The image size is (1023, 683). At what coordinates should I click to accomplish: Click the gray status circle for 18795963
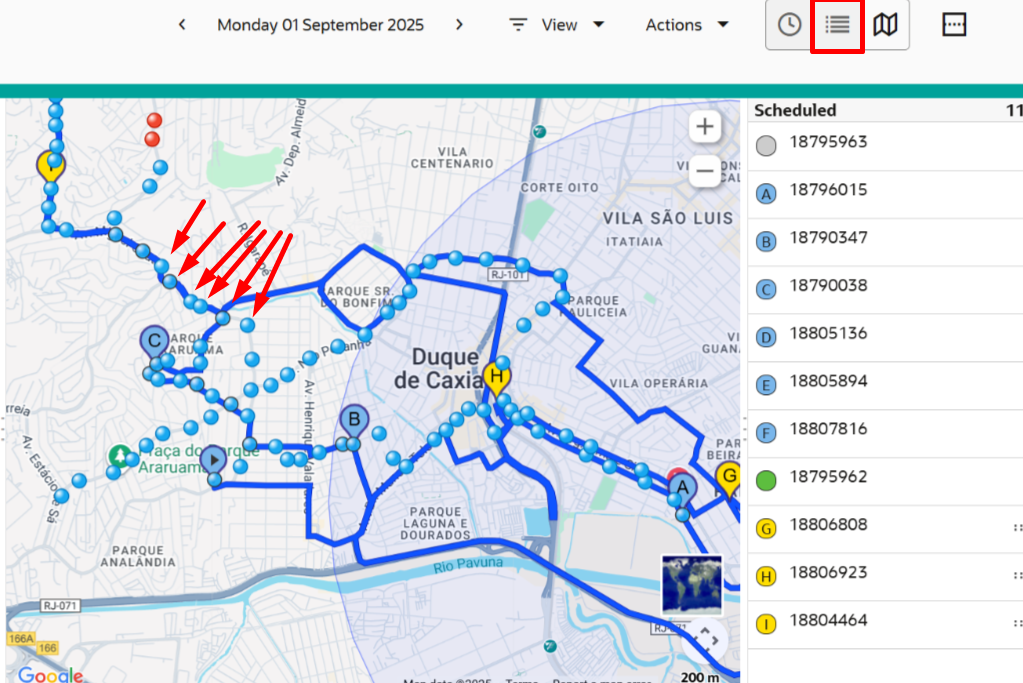(766, 145)
